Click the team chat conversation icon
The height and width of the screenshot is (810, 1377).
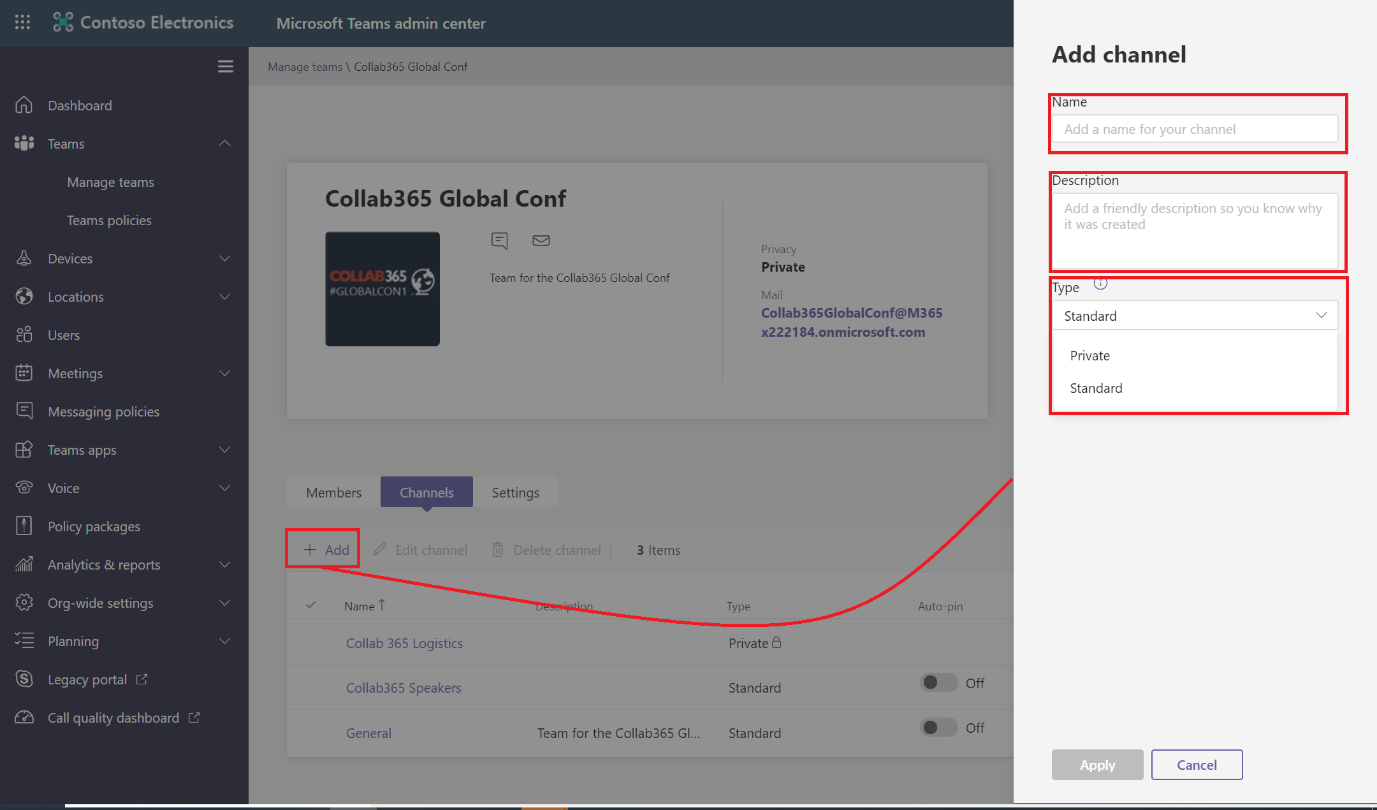(x=500, y=241)
